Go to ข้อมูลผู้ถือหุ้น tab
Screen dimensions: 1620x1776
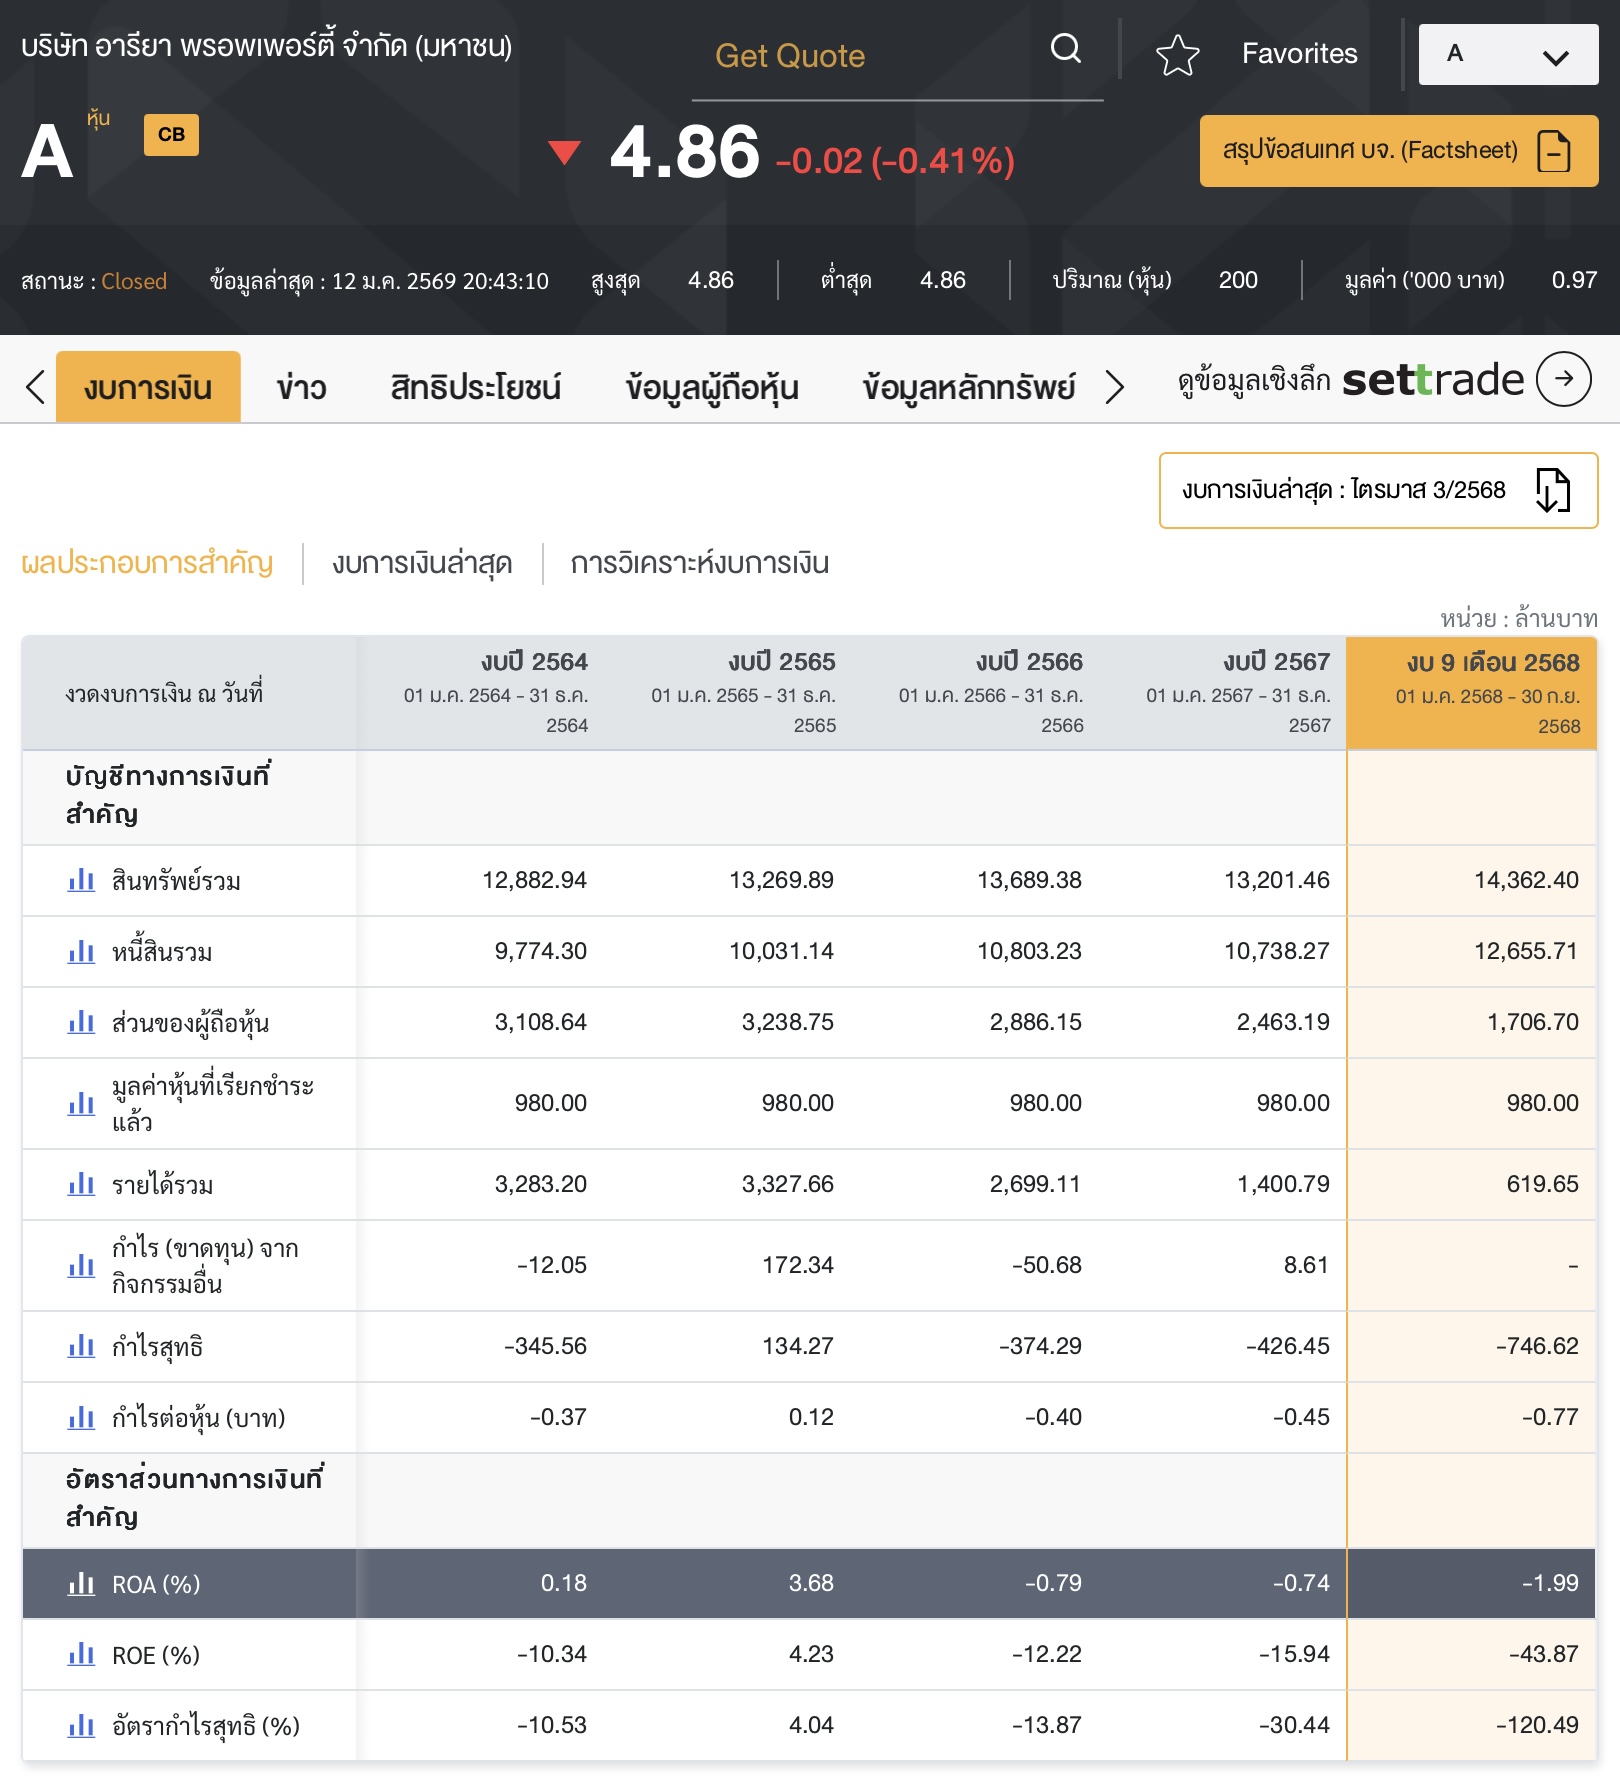[x=712, y=387]
